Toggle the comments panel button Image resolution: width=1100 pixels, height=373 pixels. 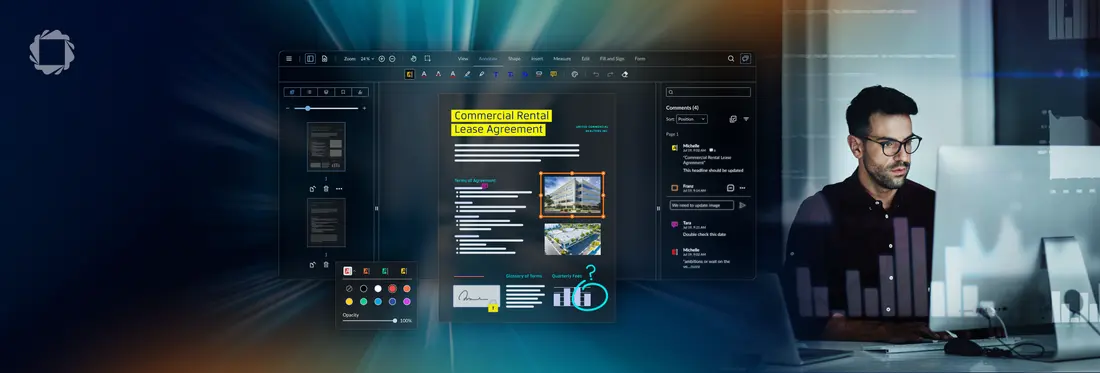pos(745,59)
